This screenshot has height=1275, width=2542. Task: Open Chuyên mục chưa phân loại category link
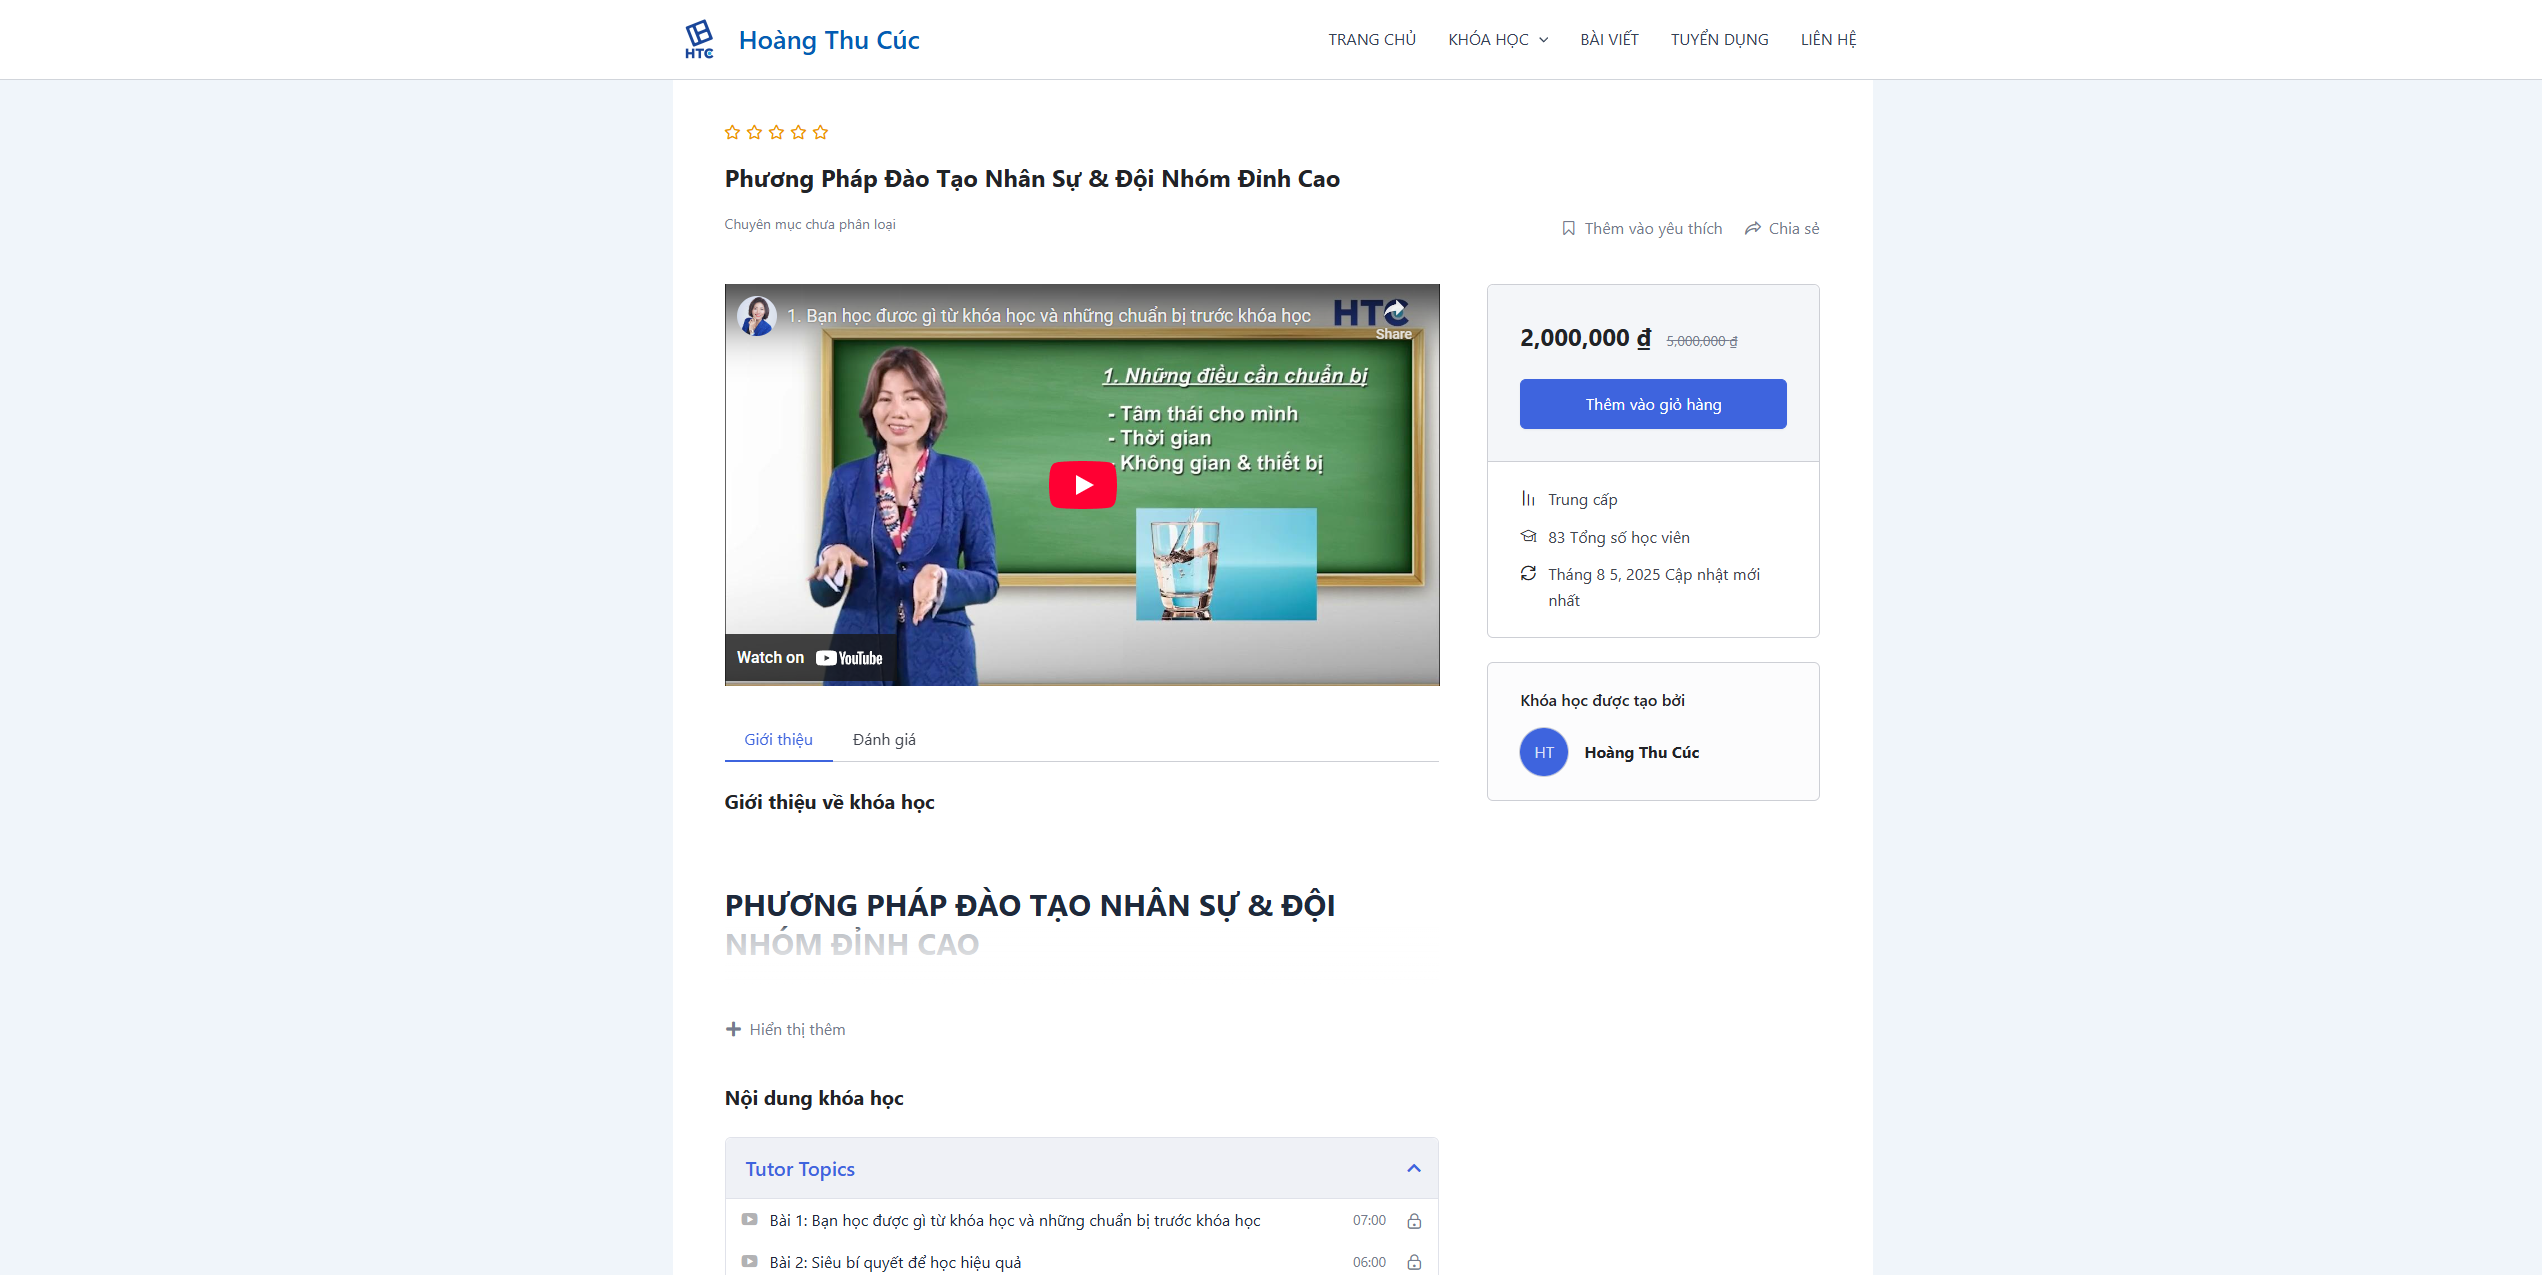(x=810, y=224)
